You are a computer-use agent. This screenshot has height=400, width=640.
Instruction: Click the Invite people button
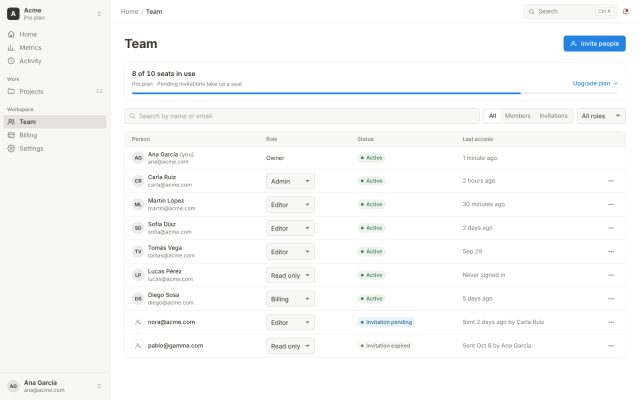coord(594,44)
